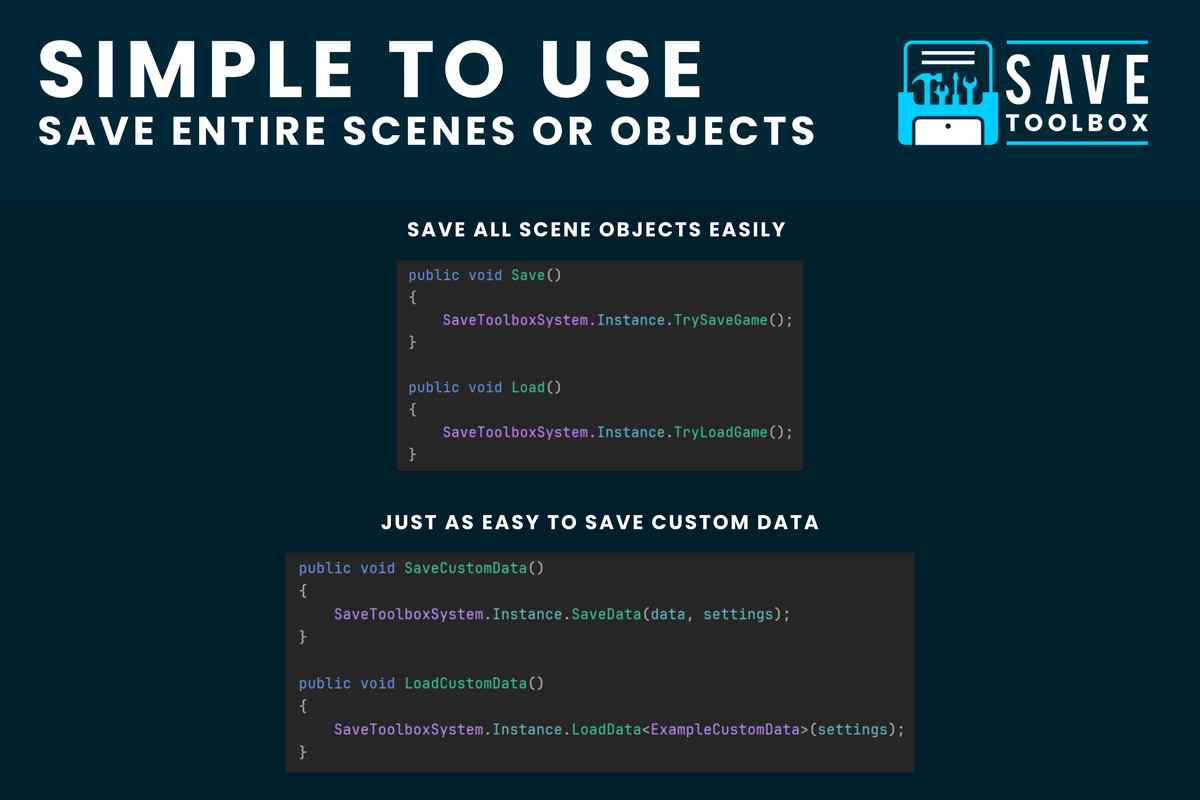Click the Load() method name
Viewport: 1200px width, 800px height.
click(x=536, y=386)
